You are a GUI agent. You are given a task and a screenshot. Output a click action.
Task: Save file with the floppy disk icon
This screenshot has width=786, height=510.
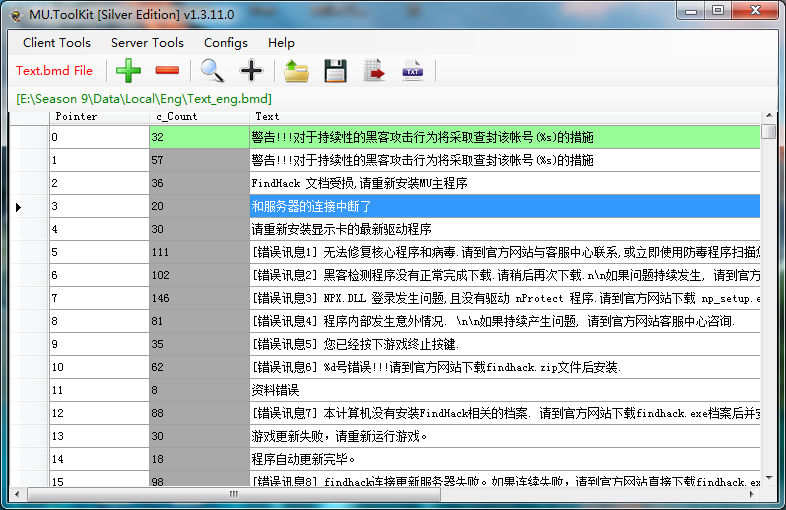pos(335,71)
